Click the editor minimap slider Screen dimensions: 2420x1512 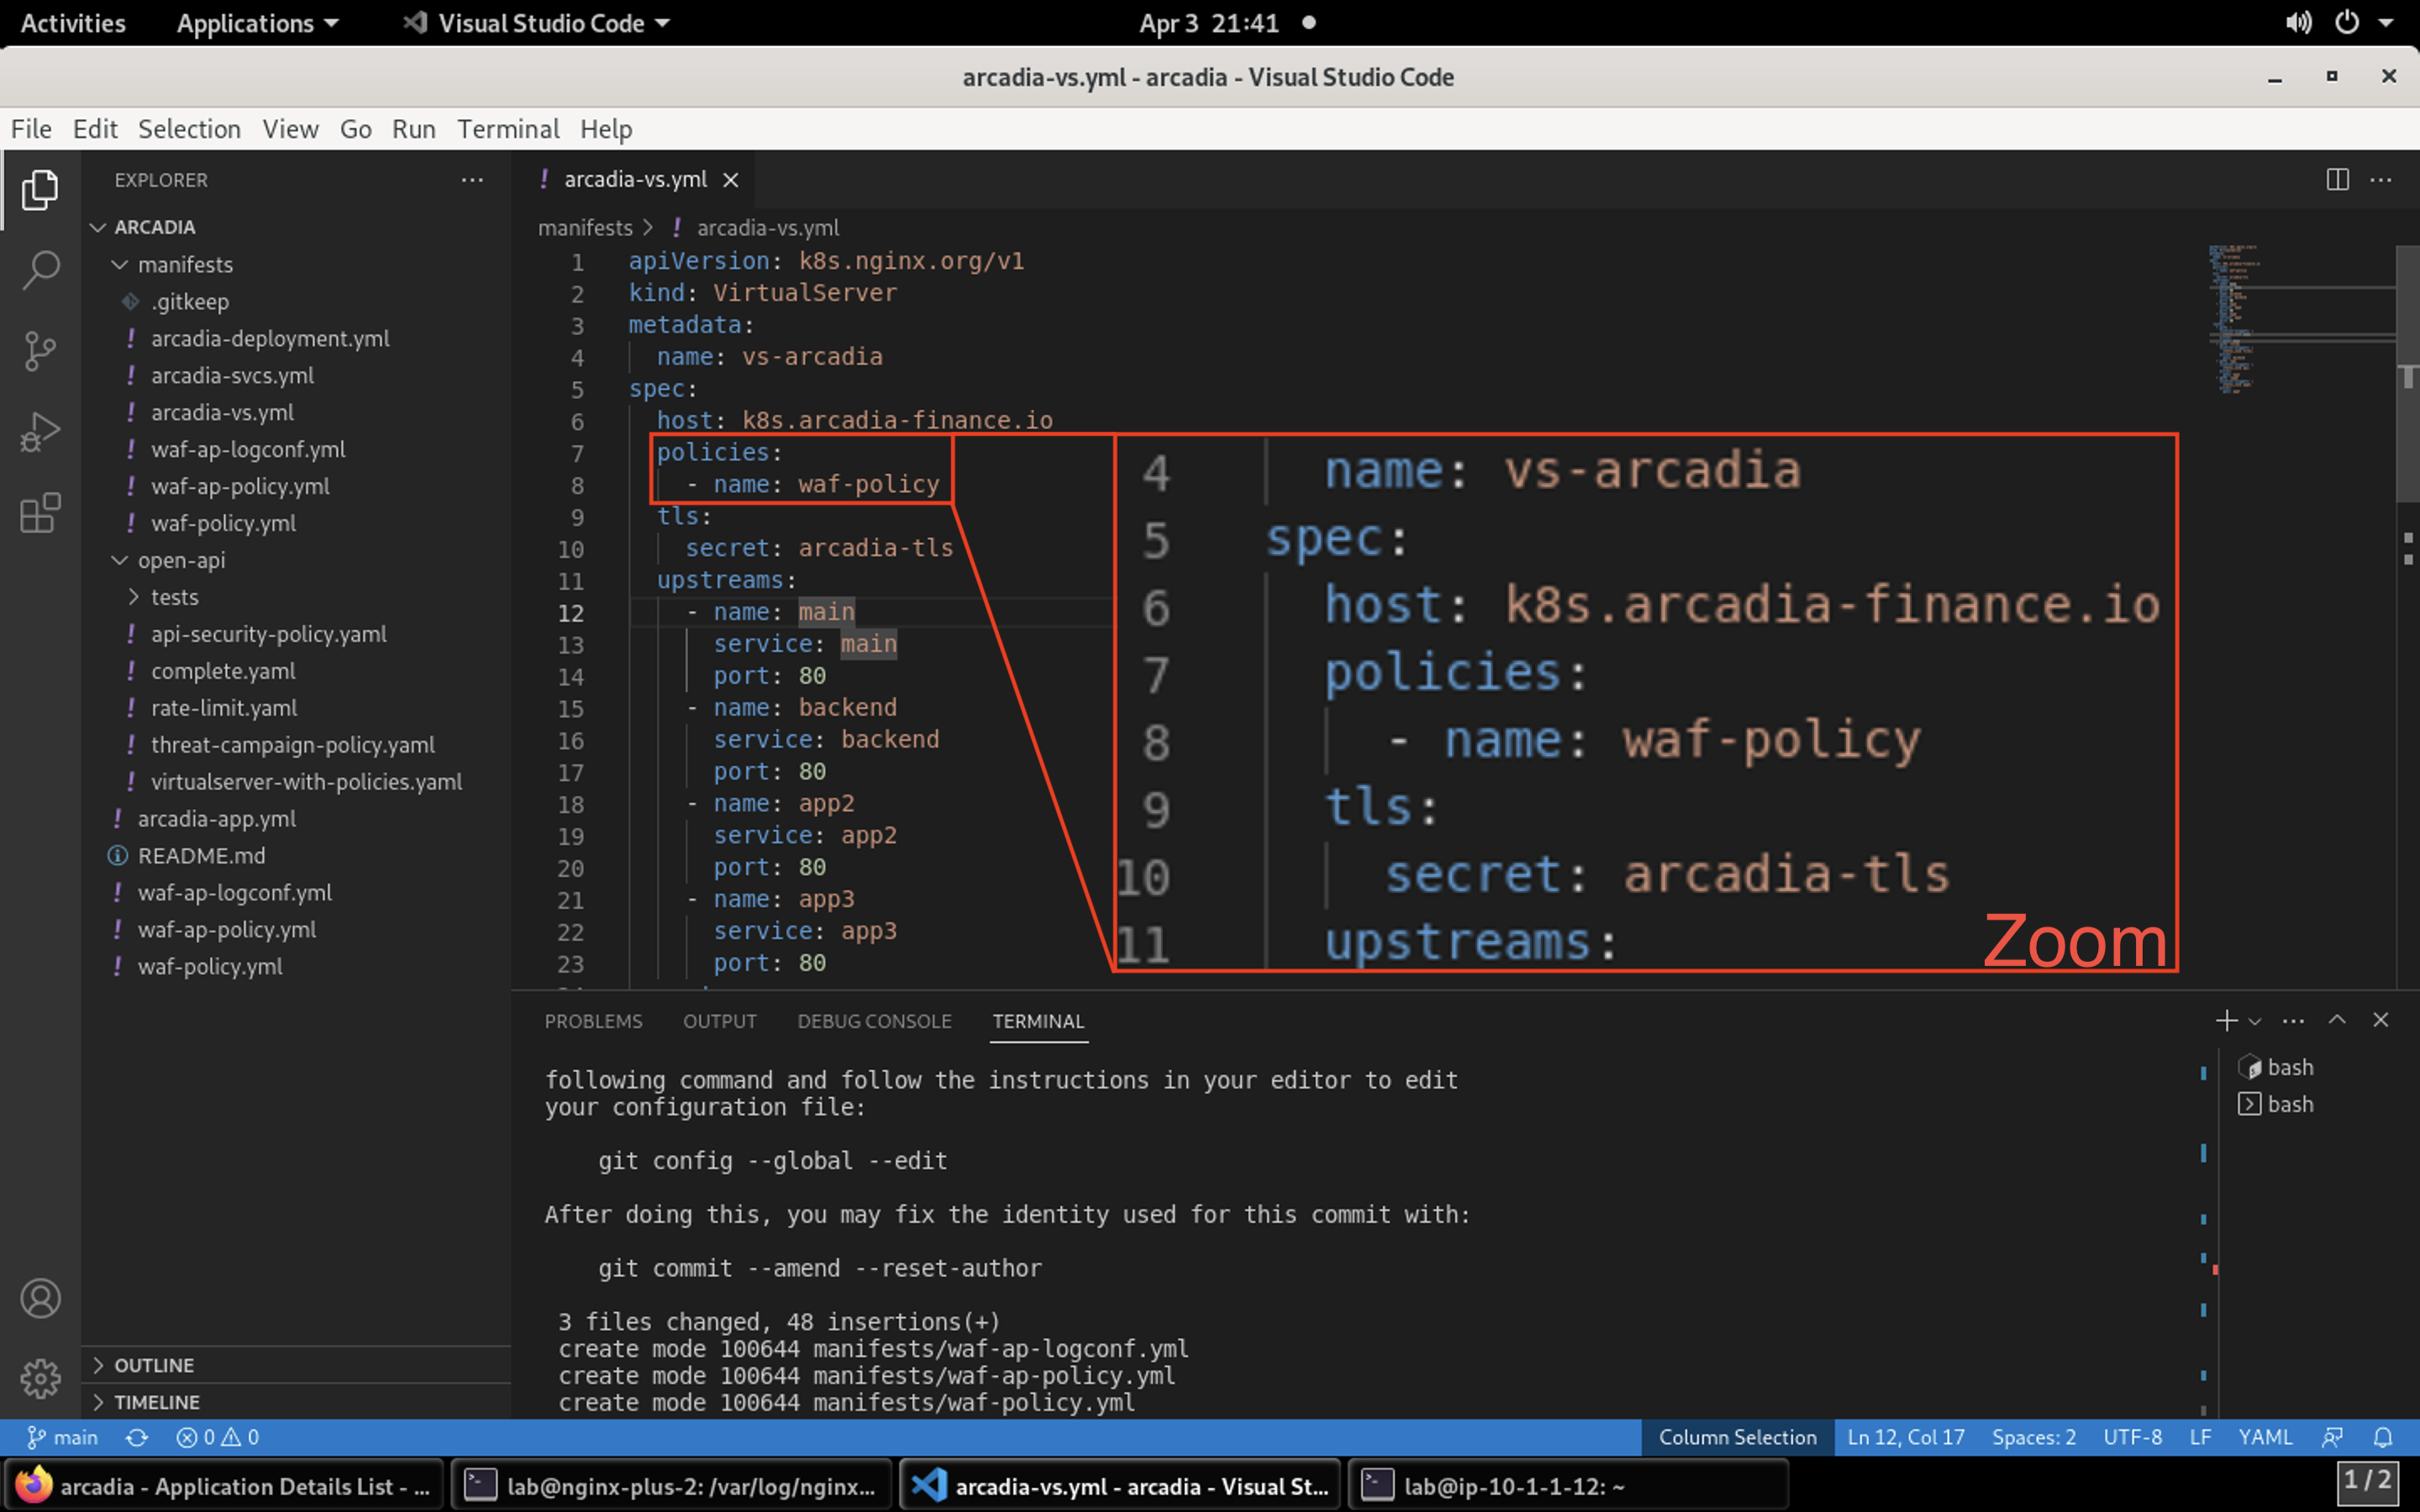tap(2300, 318)
